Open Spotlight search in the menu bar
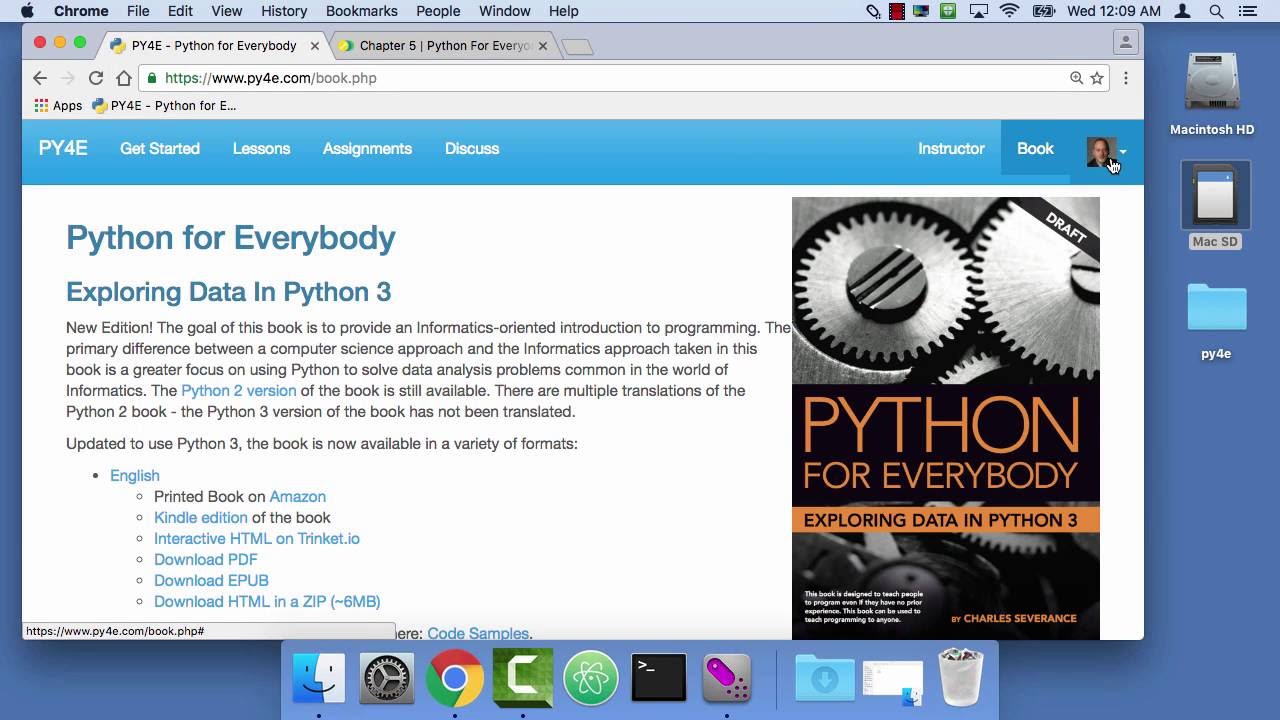This screenshot has width=1280, height=720. 1217,11
